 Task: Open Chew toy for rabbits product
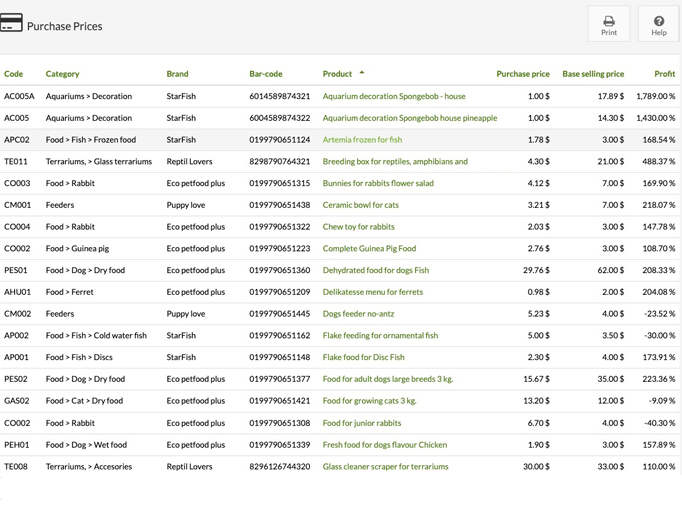[x=358, y=227]
